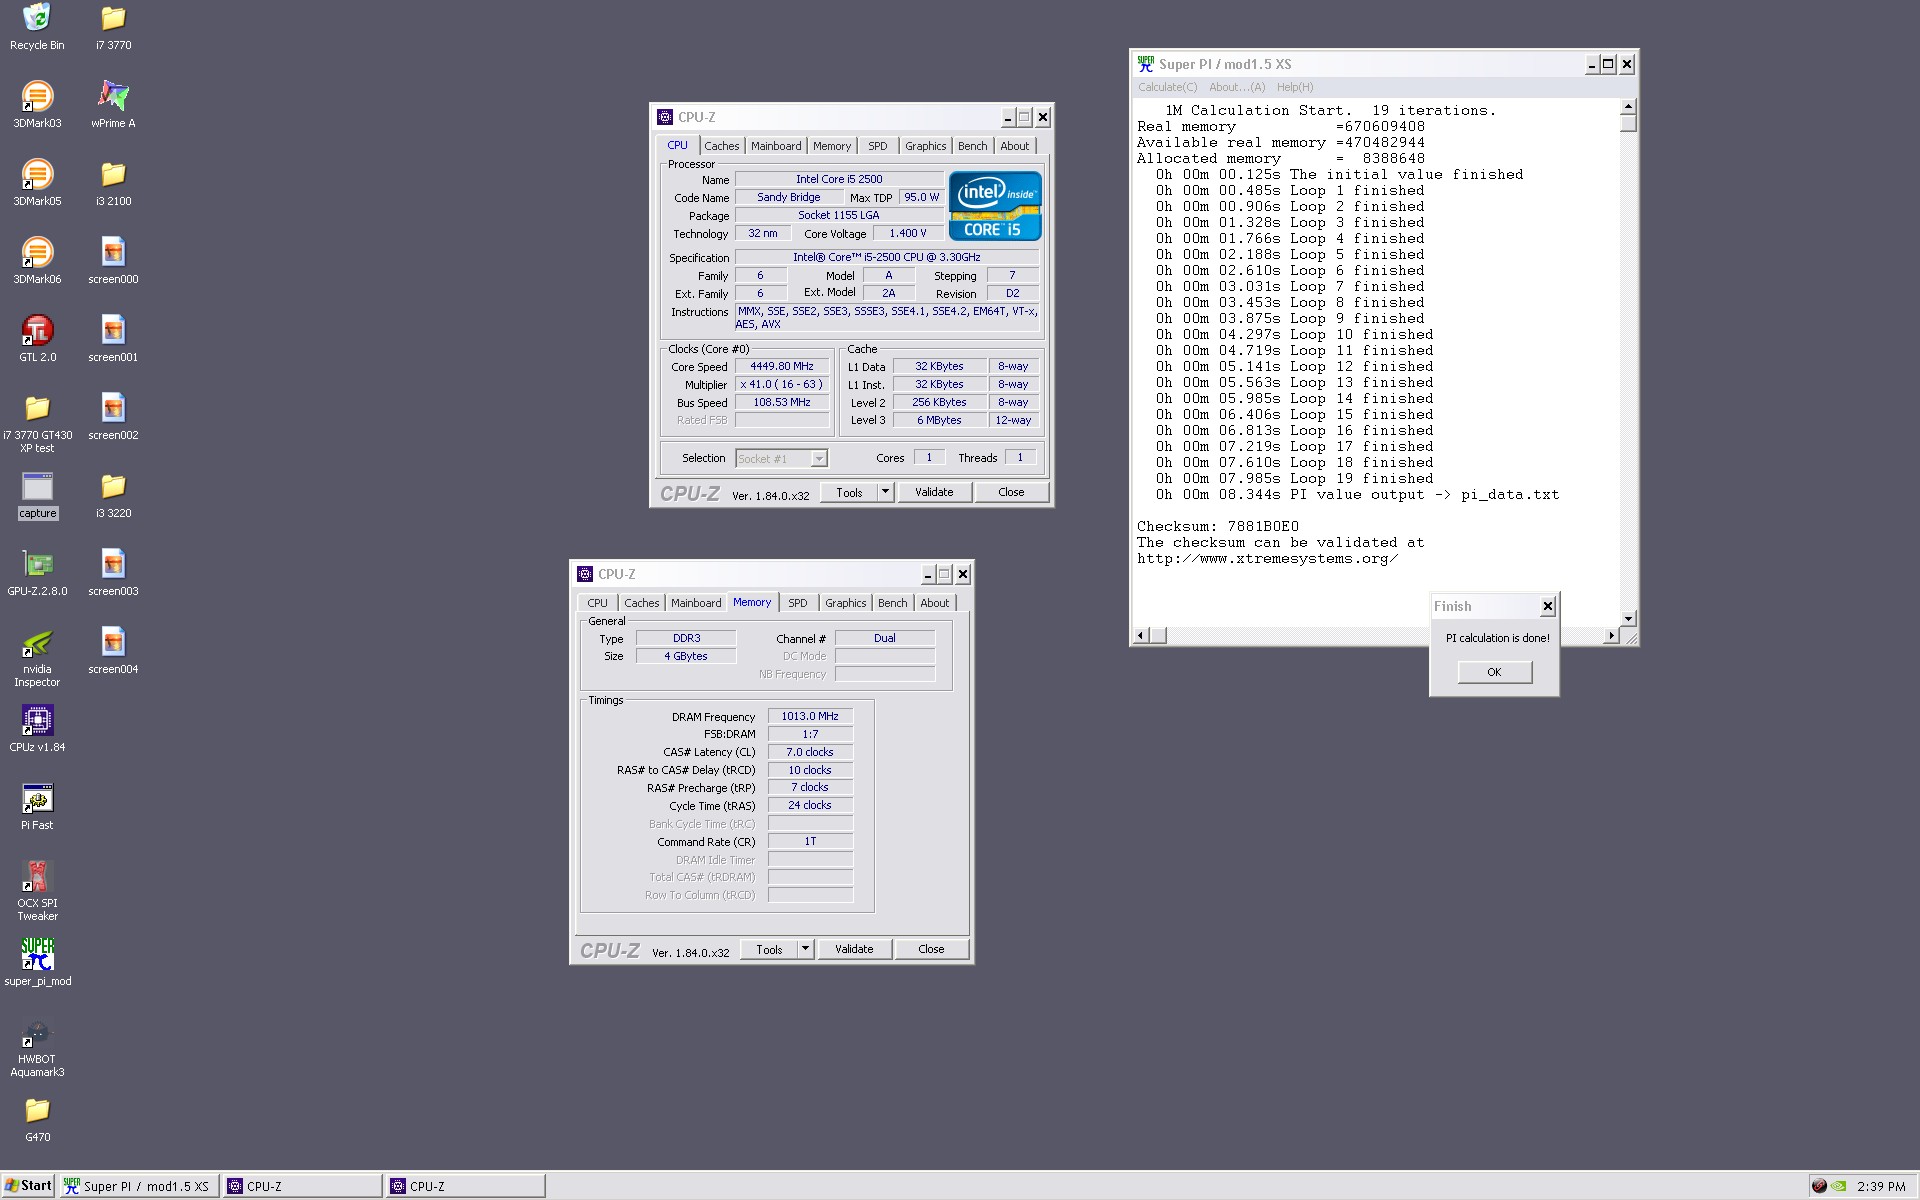This screenshot has height=1200, width=1920.
Task: Select the capture program icon
Action: [37, 495]
